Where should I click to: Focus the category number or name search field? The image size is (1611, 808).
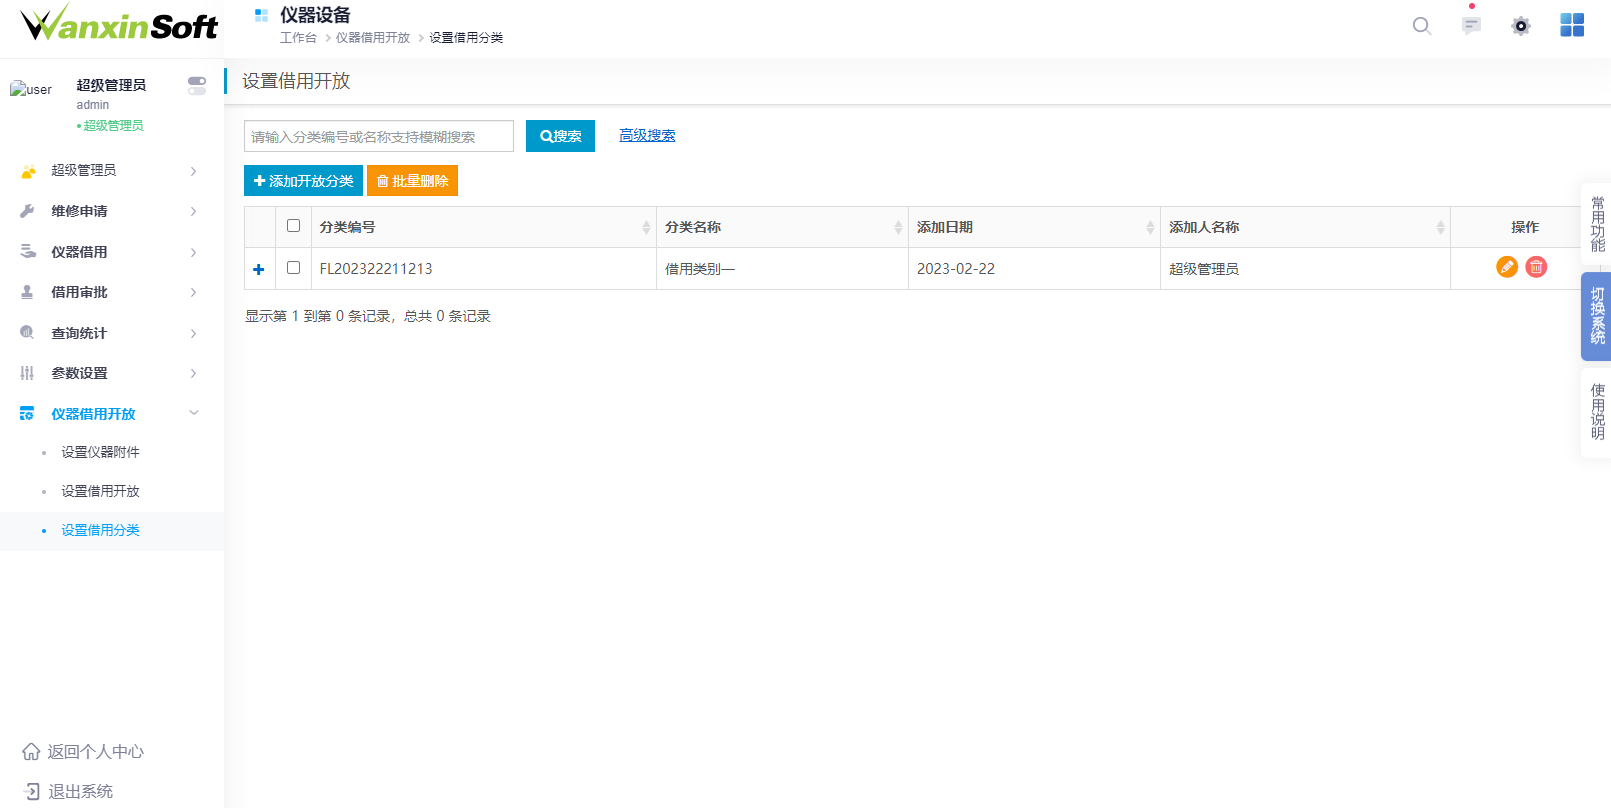378,137
